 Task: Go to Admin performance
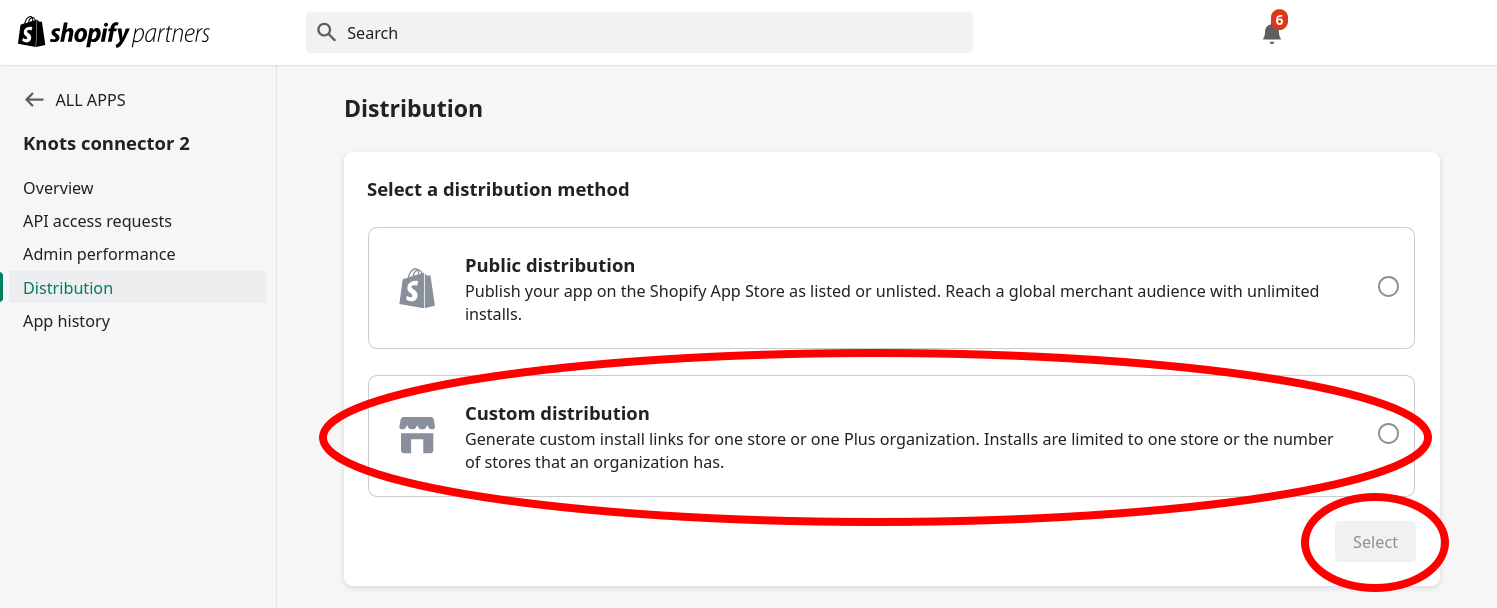pos(99,254)
